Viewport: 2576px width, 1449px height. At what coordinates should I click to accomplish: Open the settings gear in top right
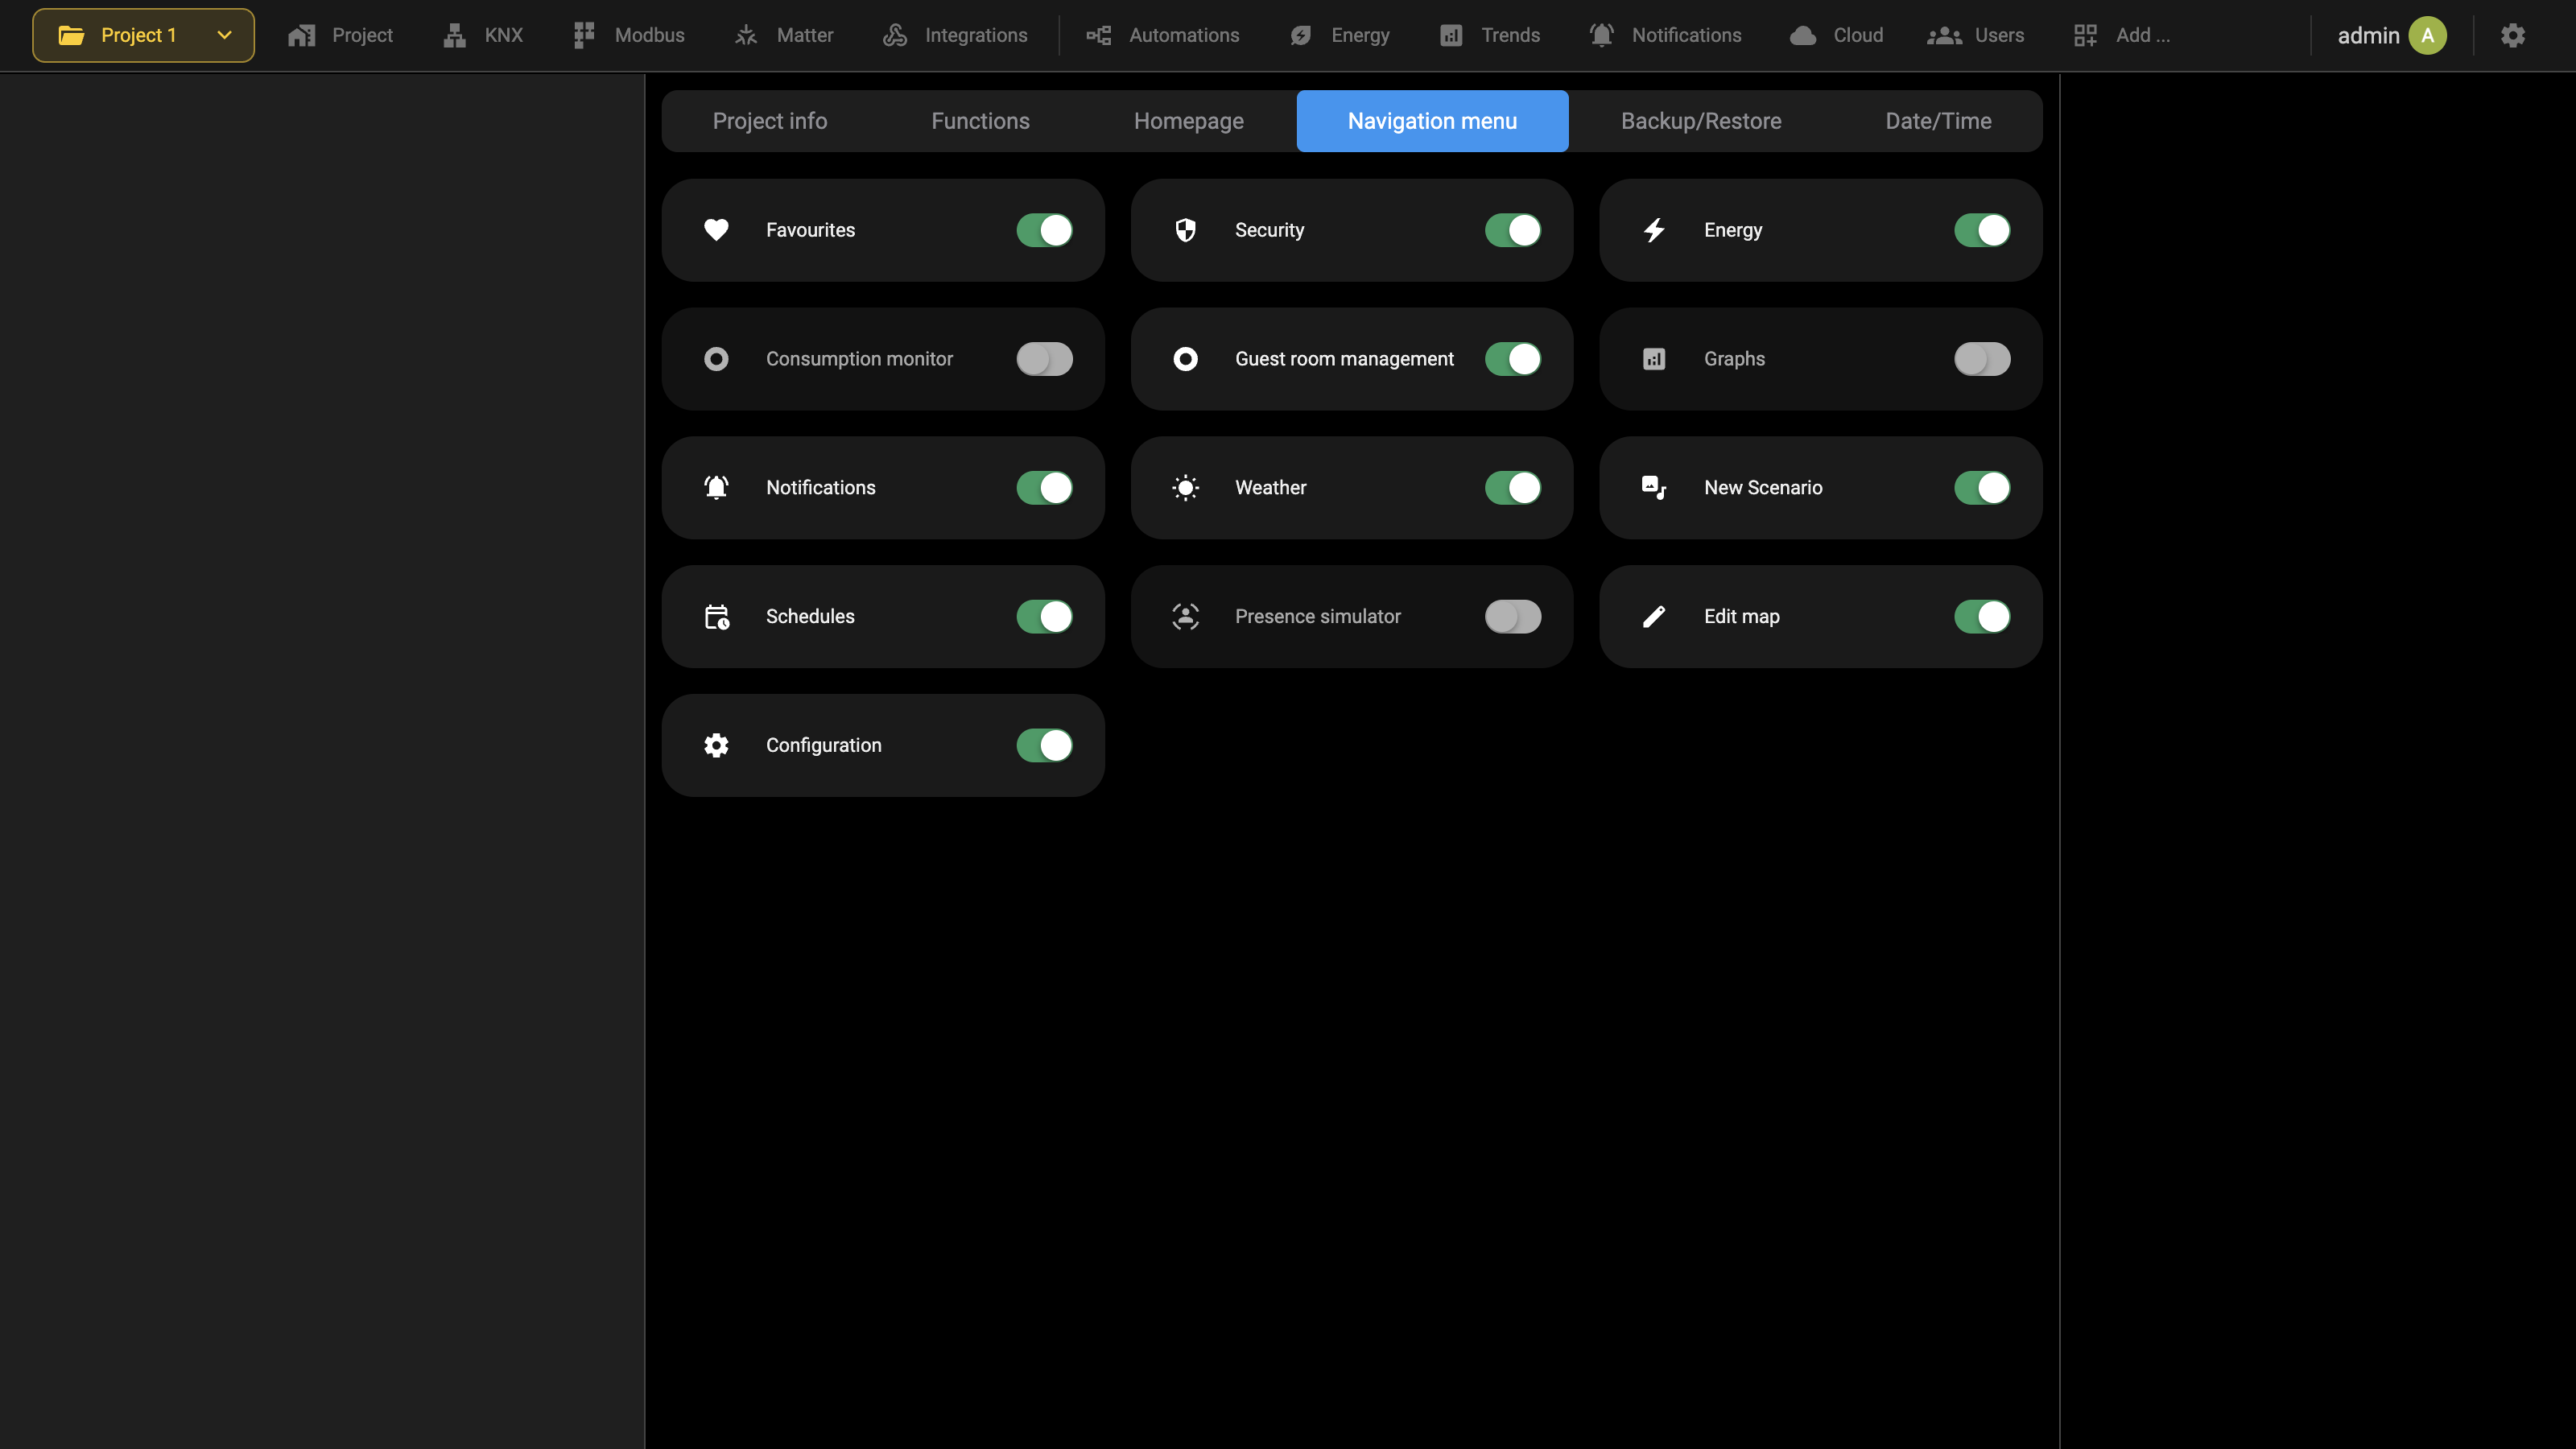click(2513, 36)
